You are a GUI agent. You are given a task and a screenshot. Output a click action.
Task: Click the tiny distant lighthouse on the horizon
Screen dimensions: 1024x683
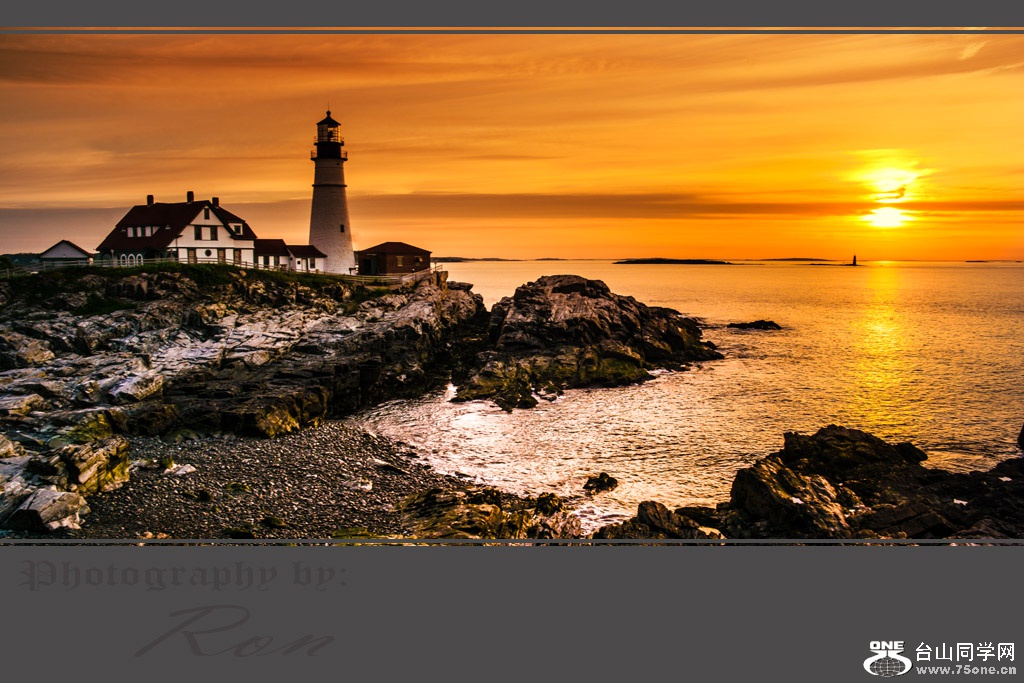[854, 260]
